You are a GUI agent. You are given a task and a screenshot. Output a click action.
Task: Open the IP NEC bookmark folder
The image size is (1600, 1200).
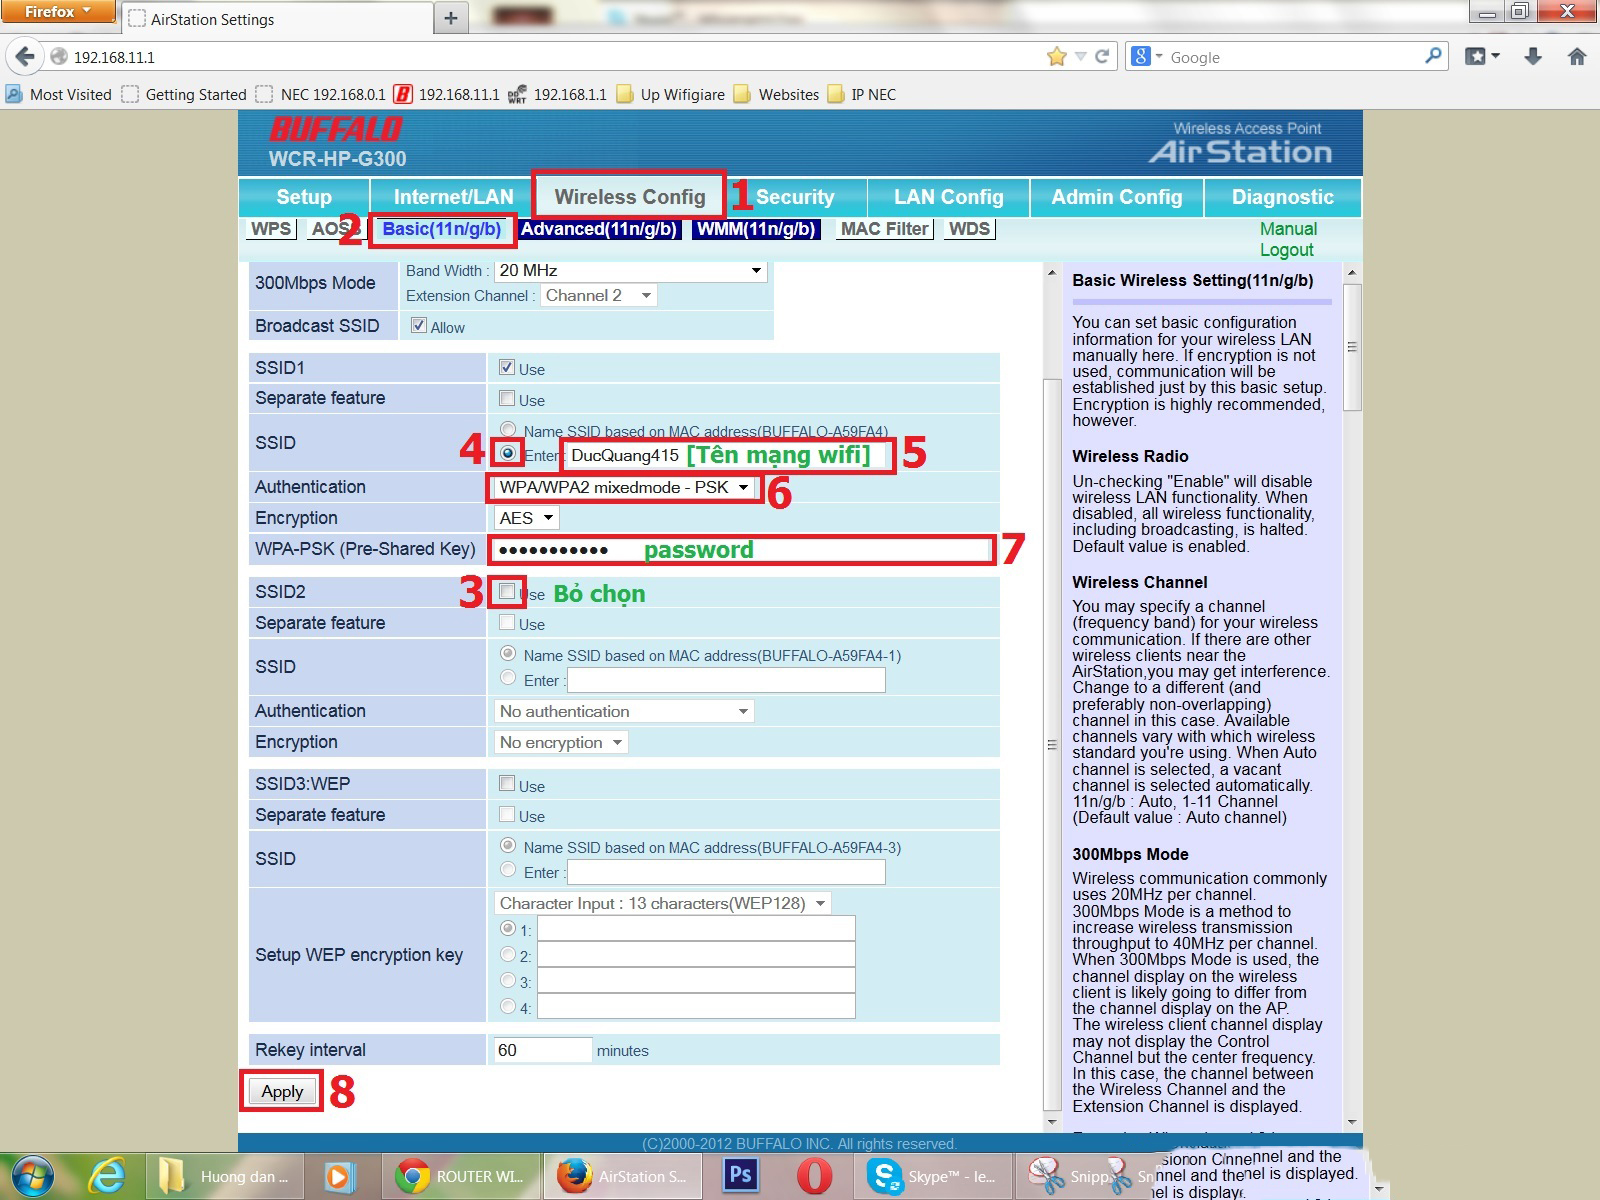pos(861,94)
